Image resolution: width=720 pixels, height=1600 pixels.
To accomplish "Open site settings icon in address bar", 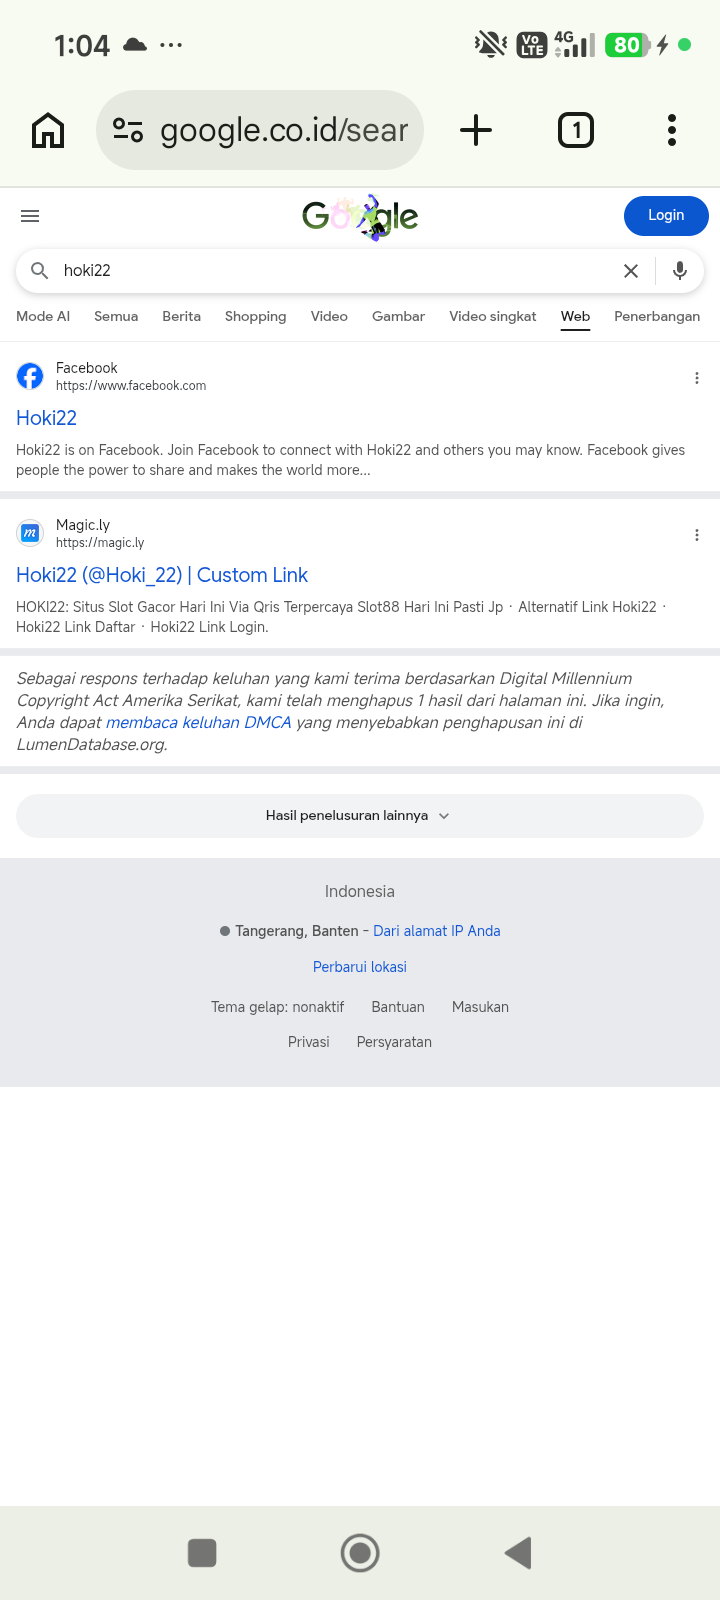I will [128, 130].
